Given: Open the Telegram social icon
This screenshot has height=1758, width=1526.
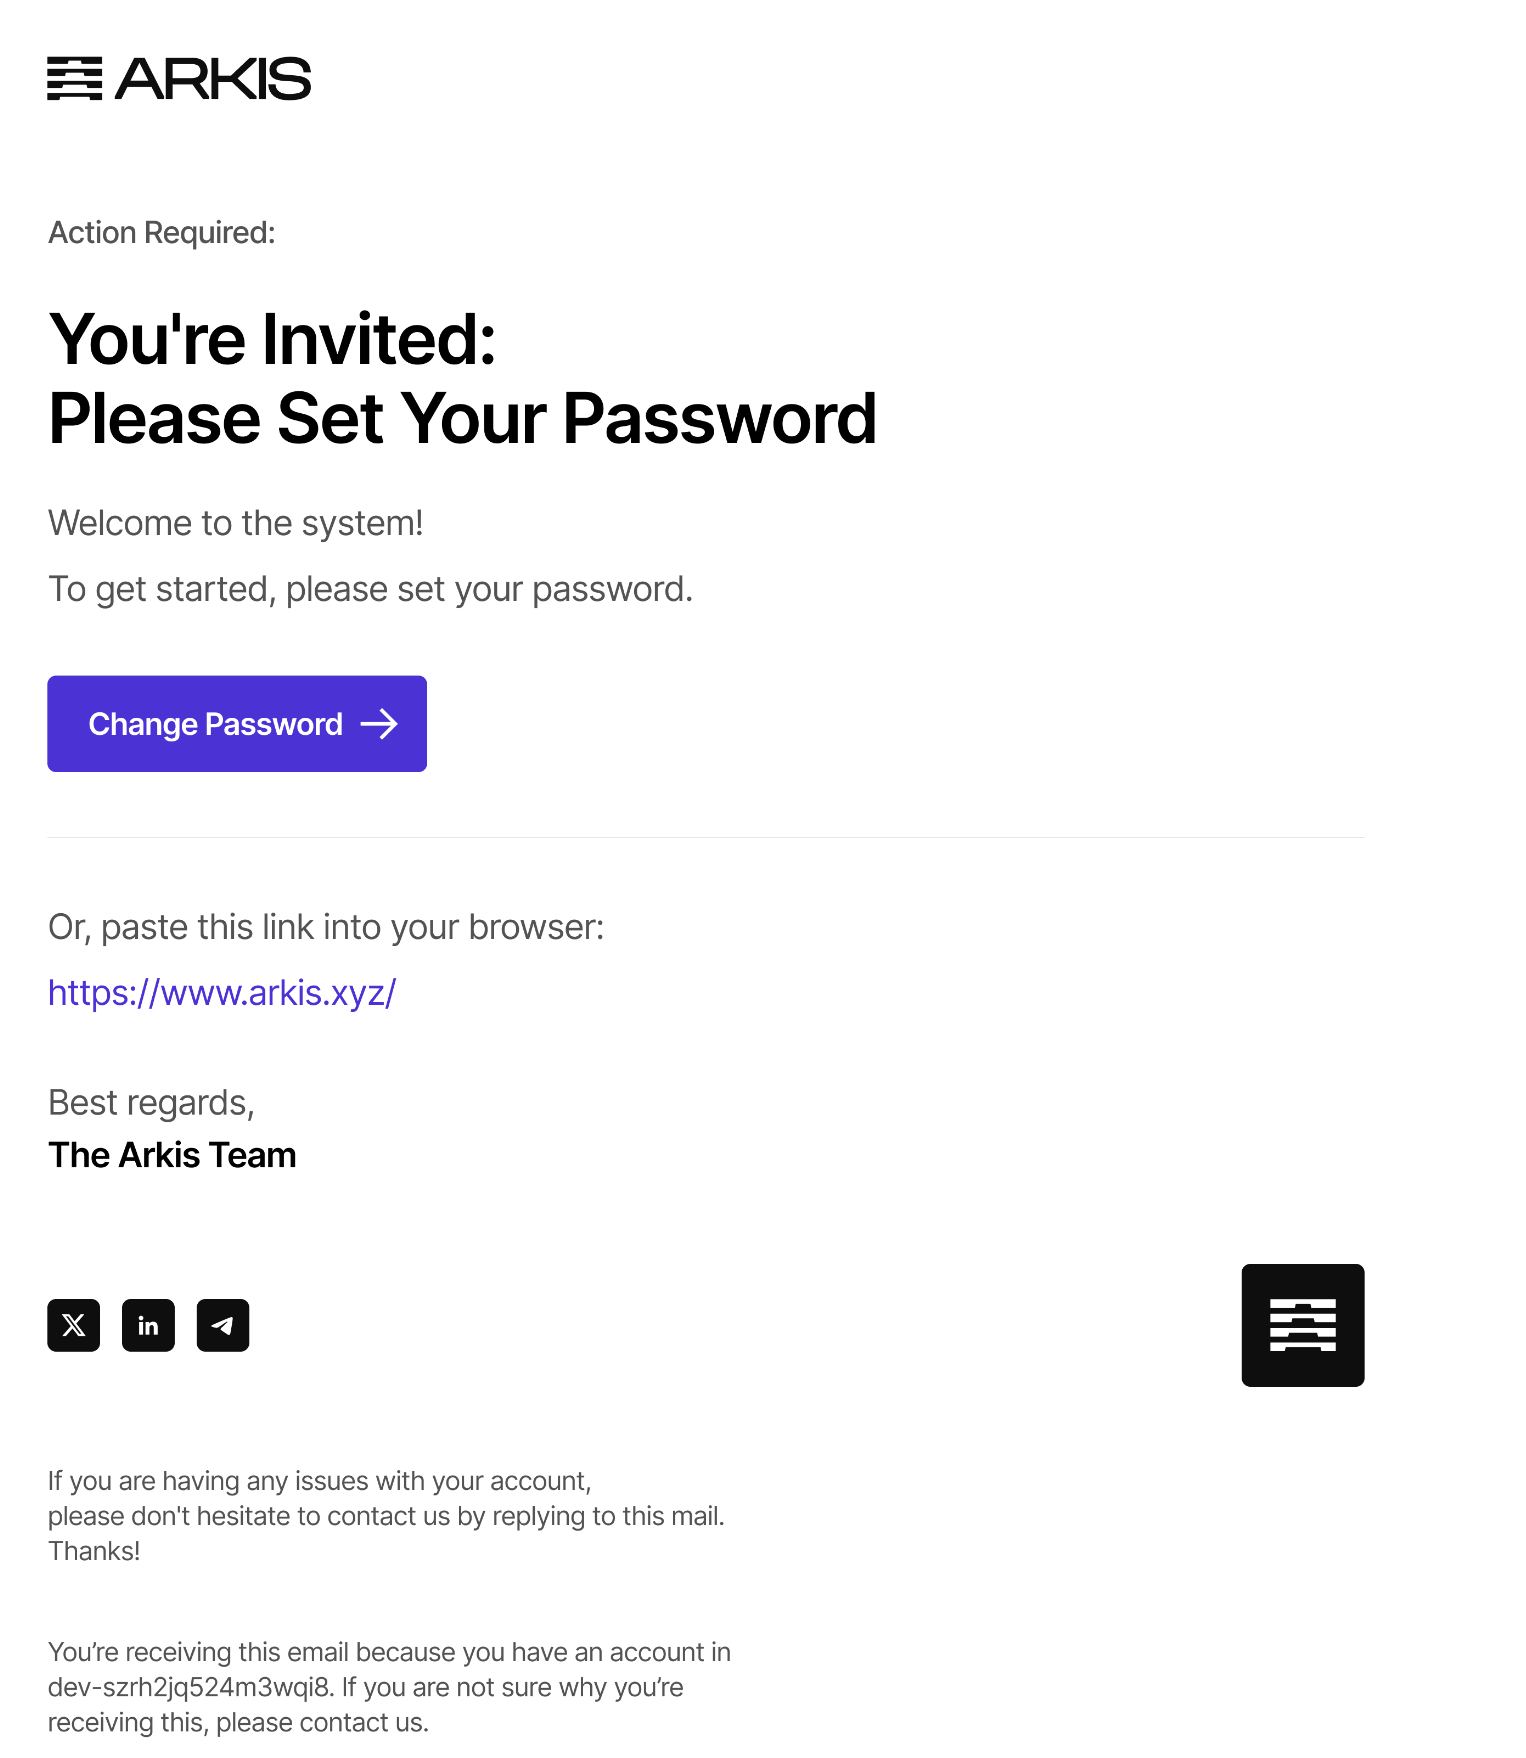Looking at the screenshot, I should 223,1326.
